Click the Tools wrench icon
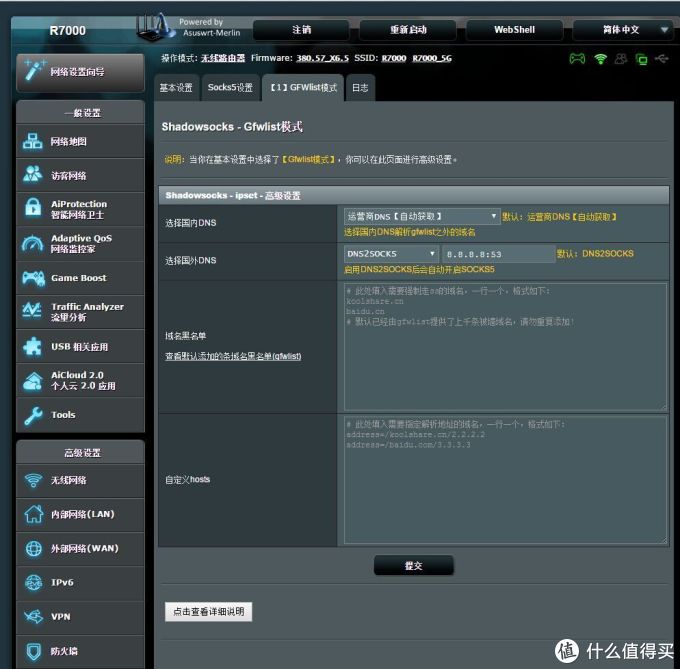Screen dimensions: 680x669 [33, 415]
